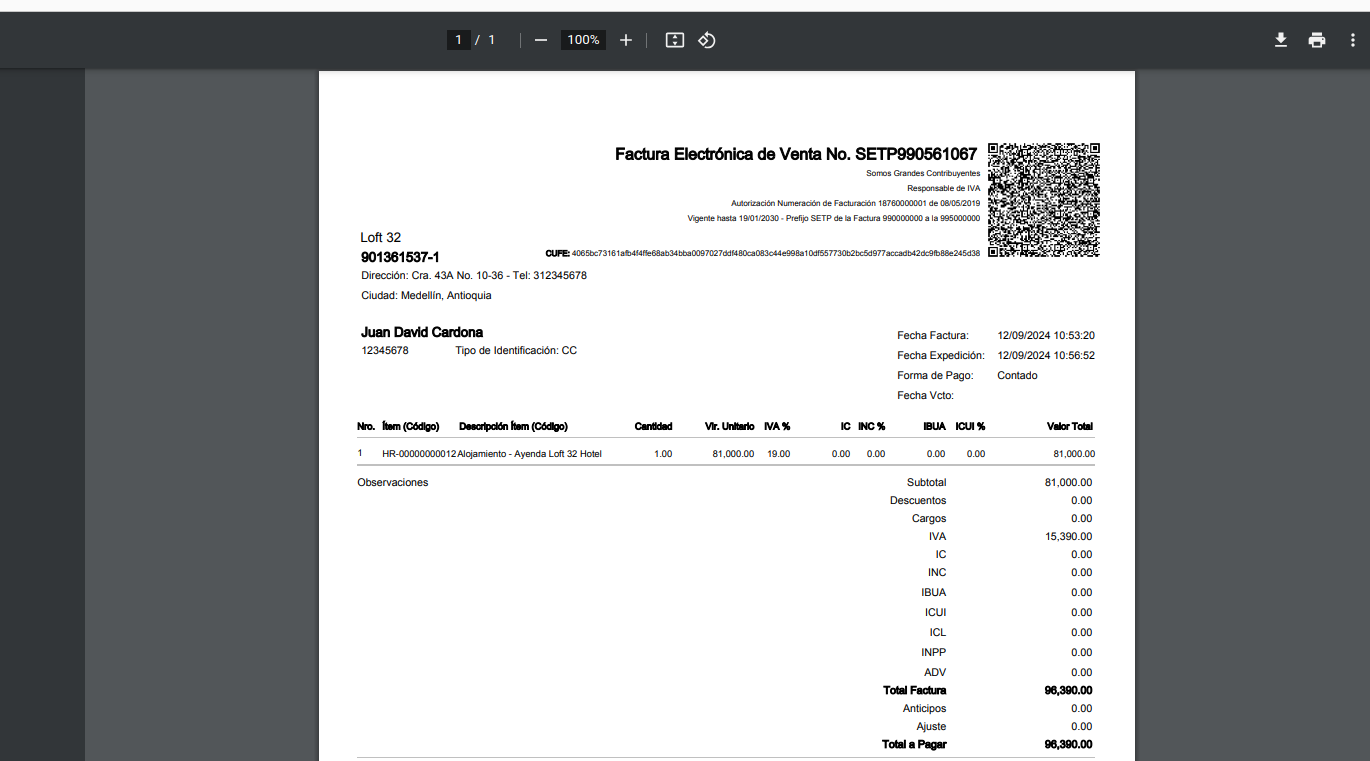The image size is (1370, 761).
Task: Click the Forma de Pago value Contado
Action: [1017, 376]
